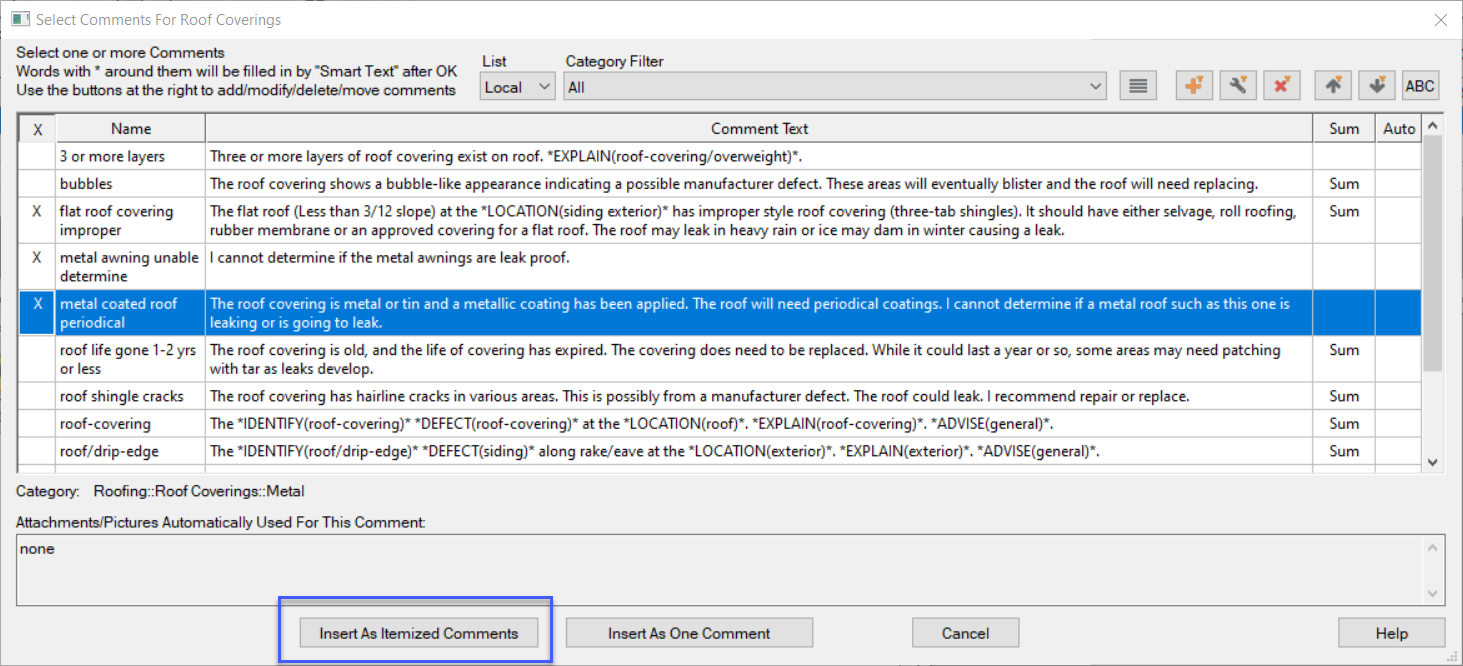Move the comment down with the down-arrow icon
Viewport: 1463px width, 666px height.
1377,86
